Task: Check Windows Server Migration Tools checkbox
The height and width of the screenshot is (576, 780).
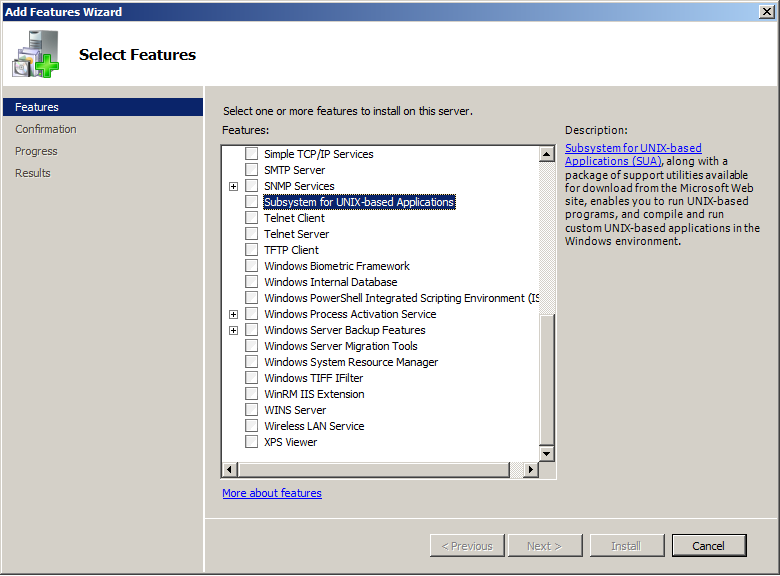Action: [252, 346]
